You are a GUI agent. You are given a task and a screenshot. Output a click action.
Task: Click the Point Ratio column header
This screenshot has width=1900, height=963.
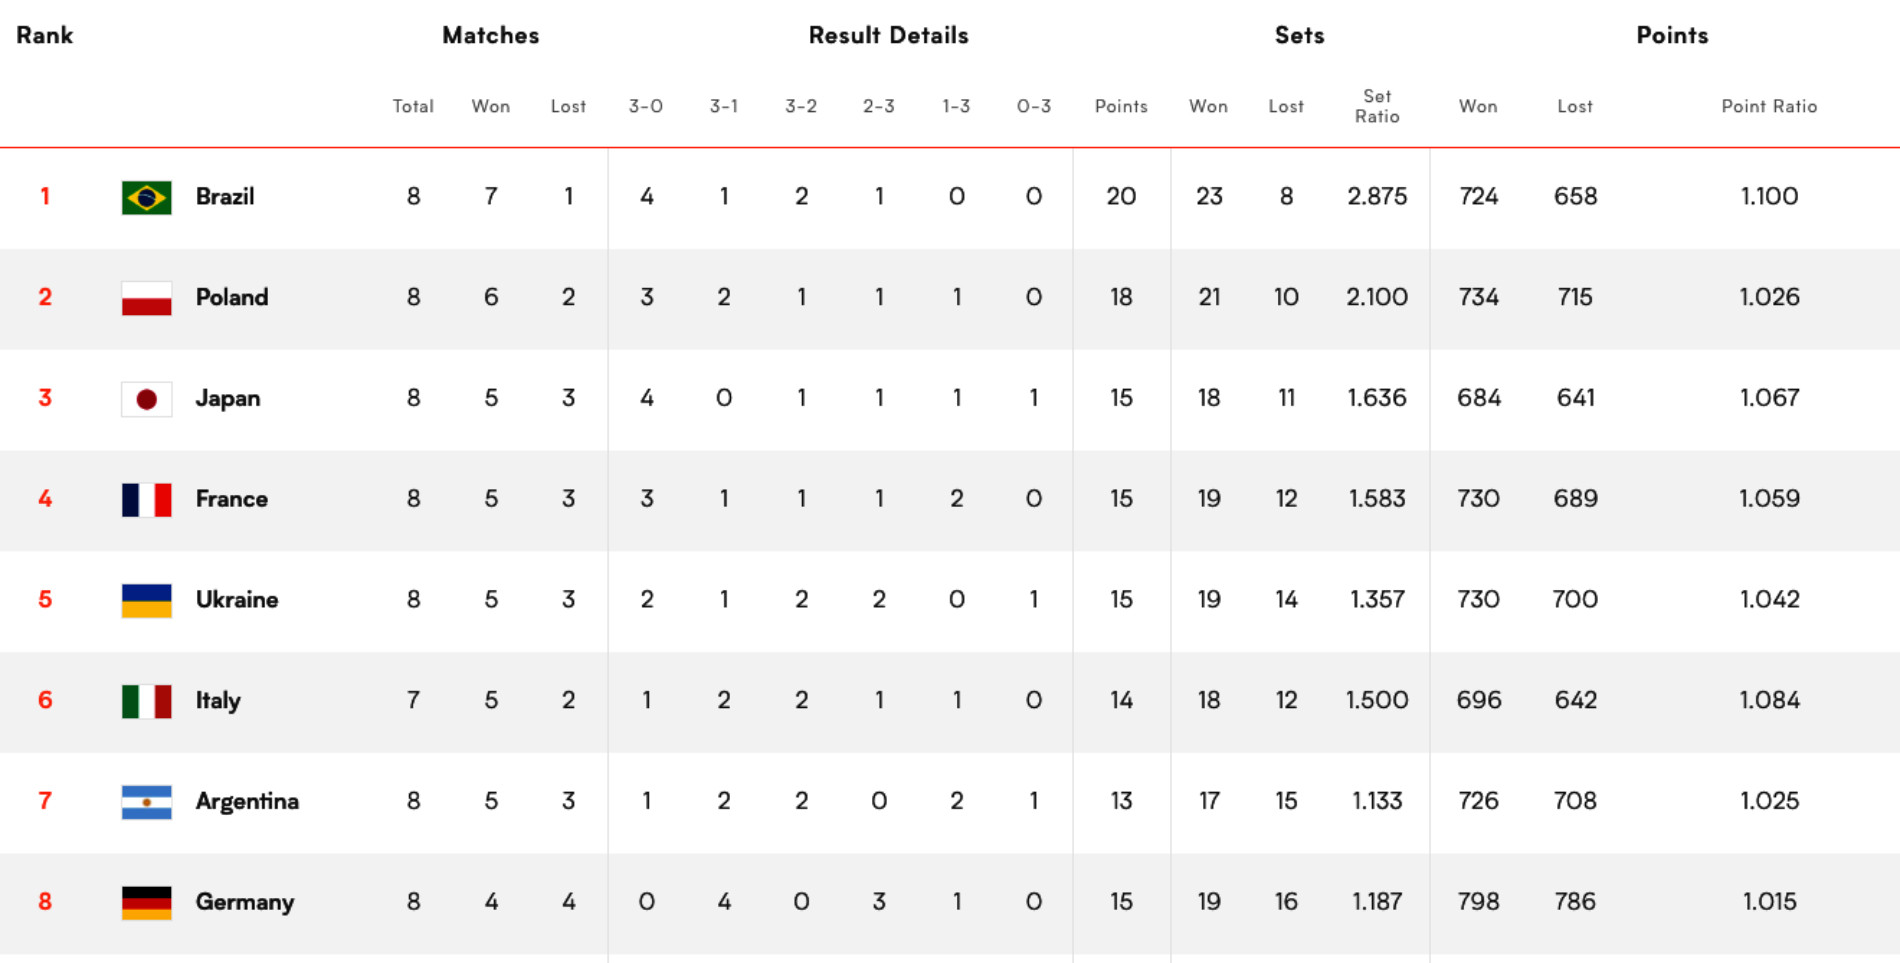click(x=1769, y=106)
